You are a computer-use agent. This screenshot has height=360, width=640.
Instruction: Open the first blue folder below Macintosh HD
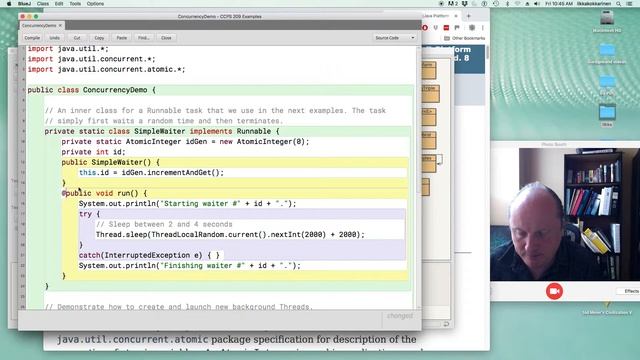(607, 53)
